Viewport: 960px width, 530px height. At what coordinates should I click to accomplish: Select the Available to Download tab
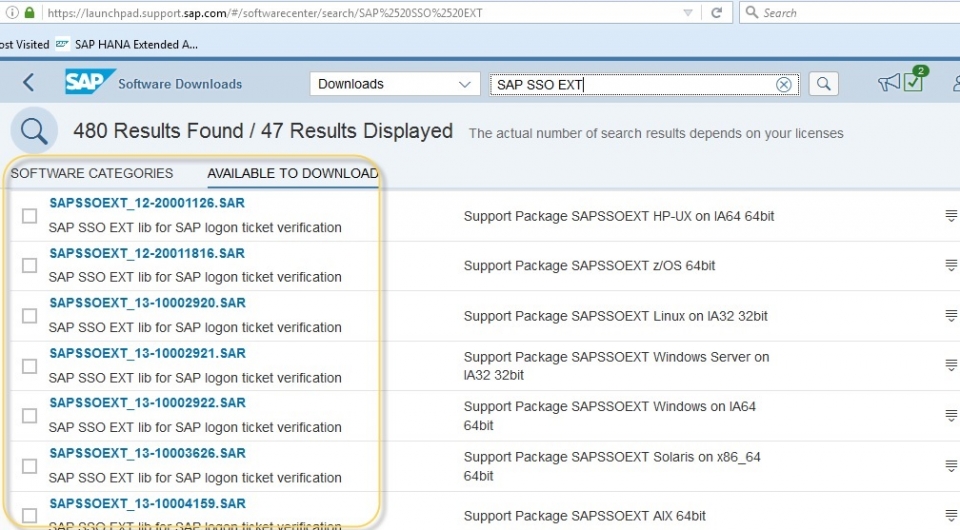293,173
